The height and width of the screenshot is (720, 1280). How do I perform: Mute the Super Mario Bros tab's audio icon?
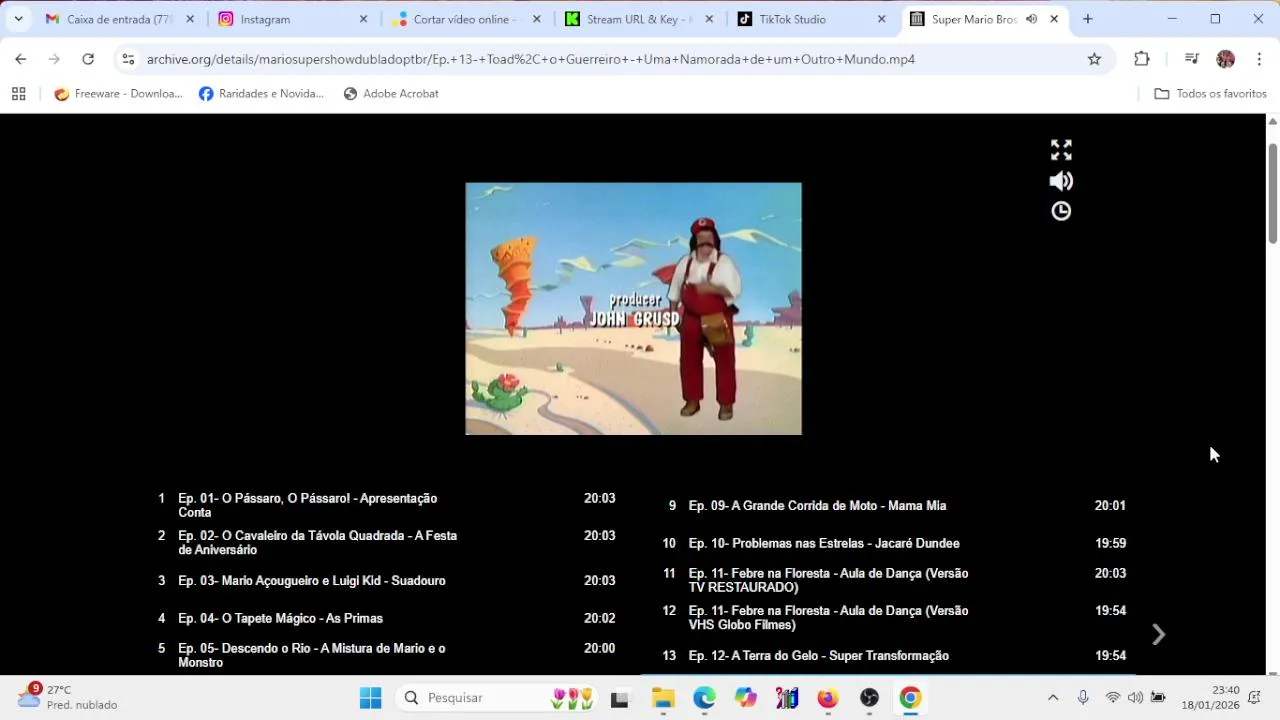pos(1031,19)
